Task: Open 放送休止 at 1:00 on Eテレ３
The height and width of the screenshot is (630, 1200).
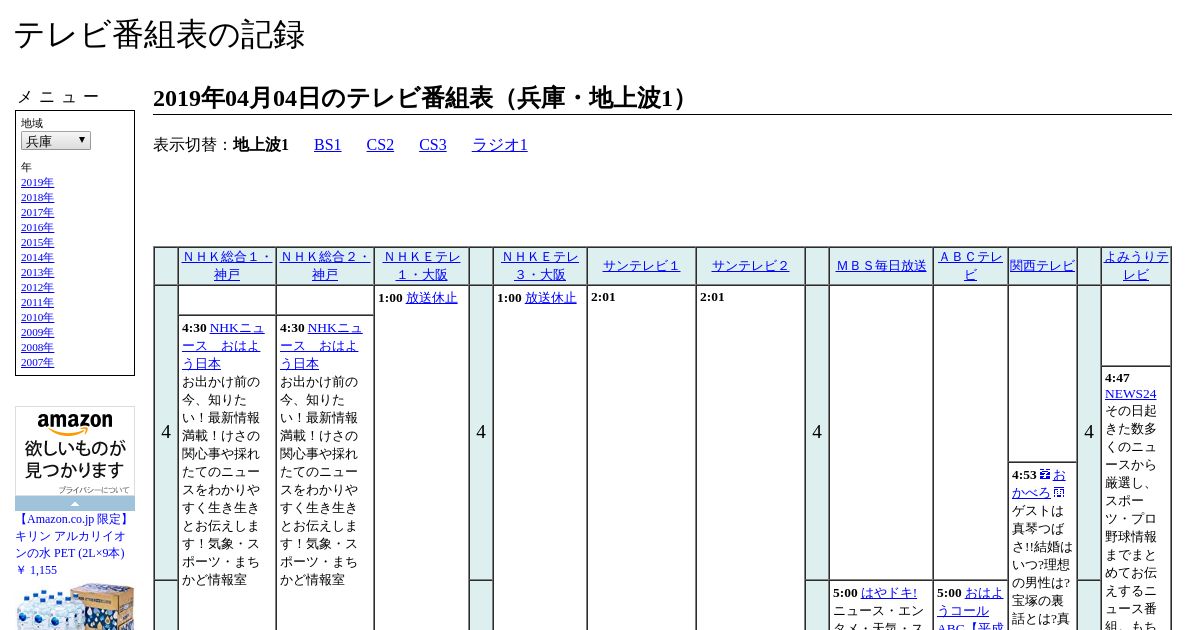Action: point(551,298)
